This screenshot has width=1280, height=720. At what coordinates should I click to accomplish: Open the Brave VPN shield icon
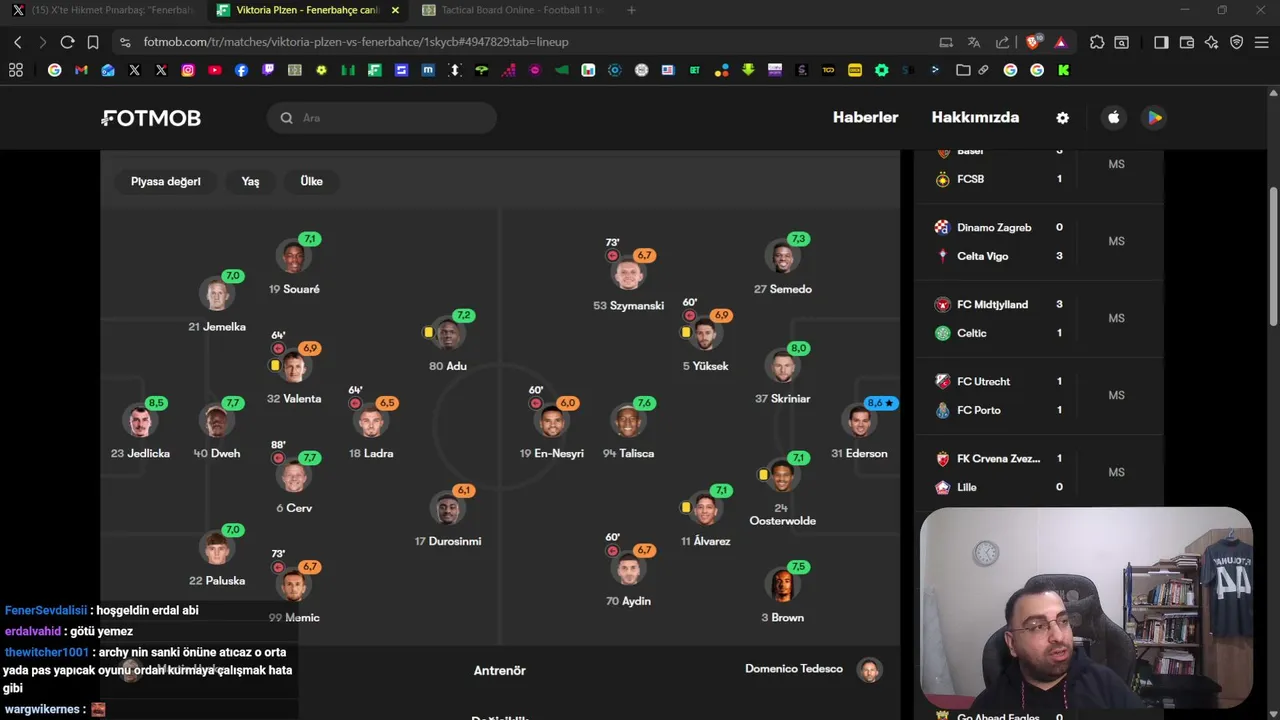(x=1237, y=42)
